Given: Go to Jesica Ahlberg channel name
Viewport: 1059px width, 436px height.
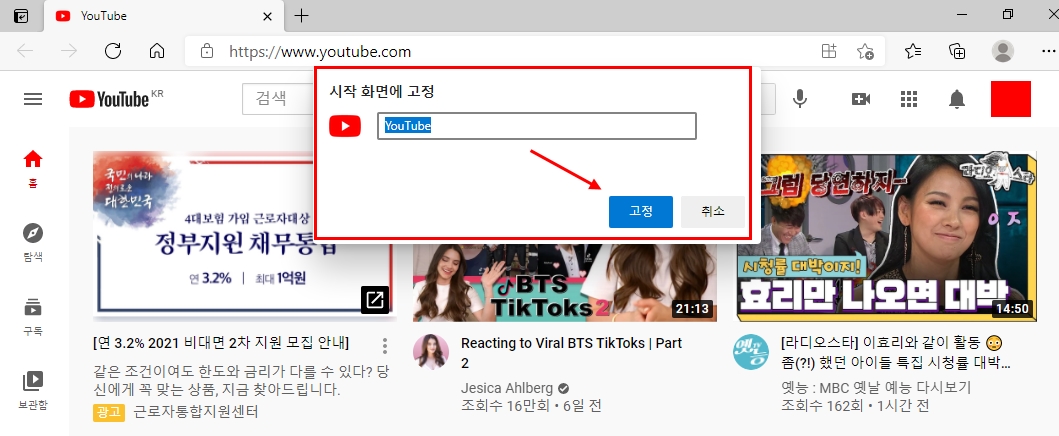Looking at the screenshot, I should point(507,388).
